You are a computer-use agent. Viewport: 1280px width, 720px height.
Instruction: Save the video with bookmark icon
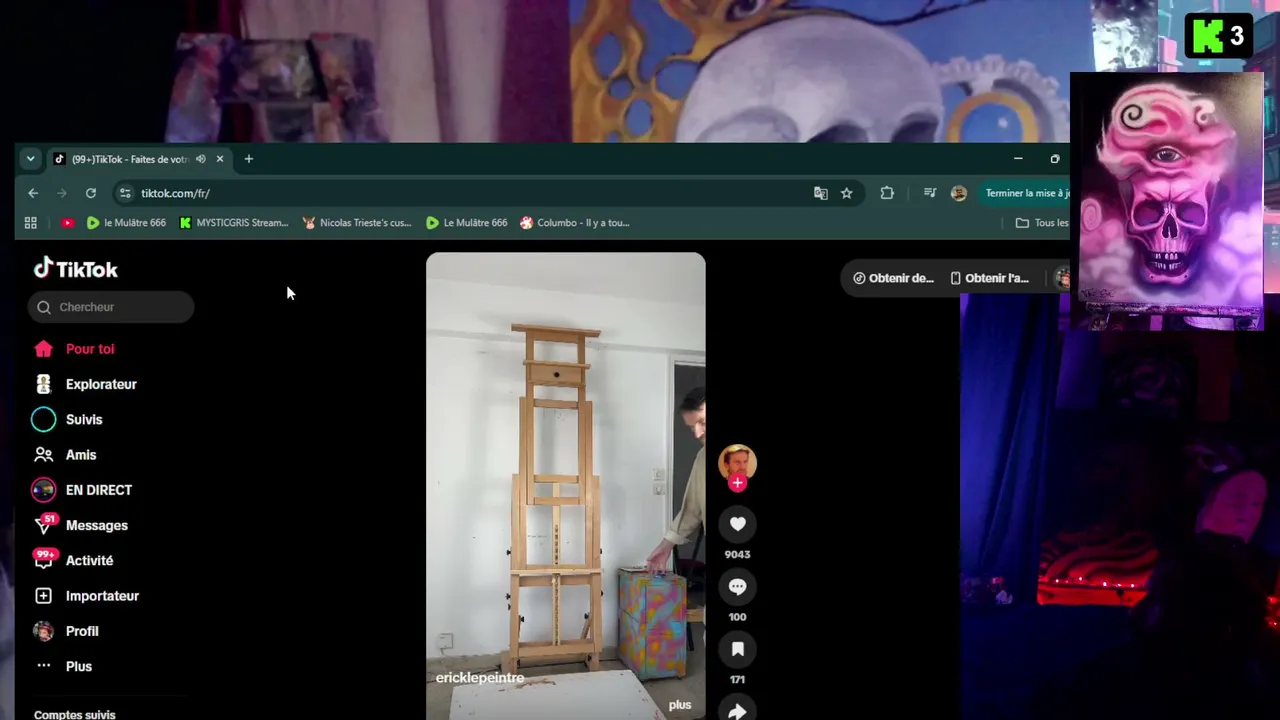(x=737, y=649)
